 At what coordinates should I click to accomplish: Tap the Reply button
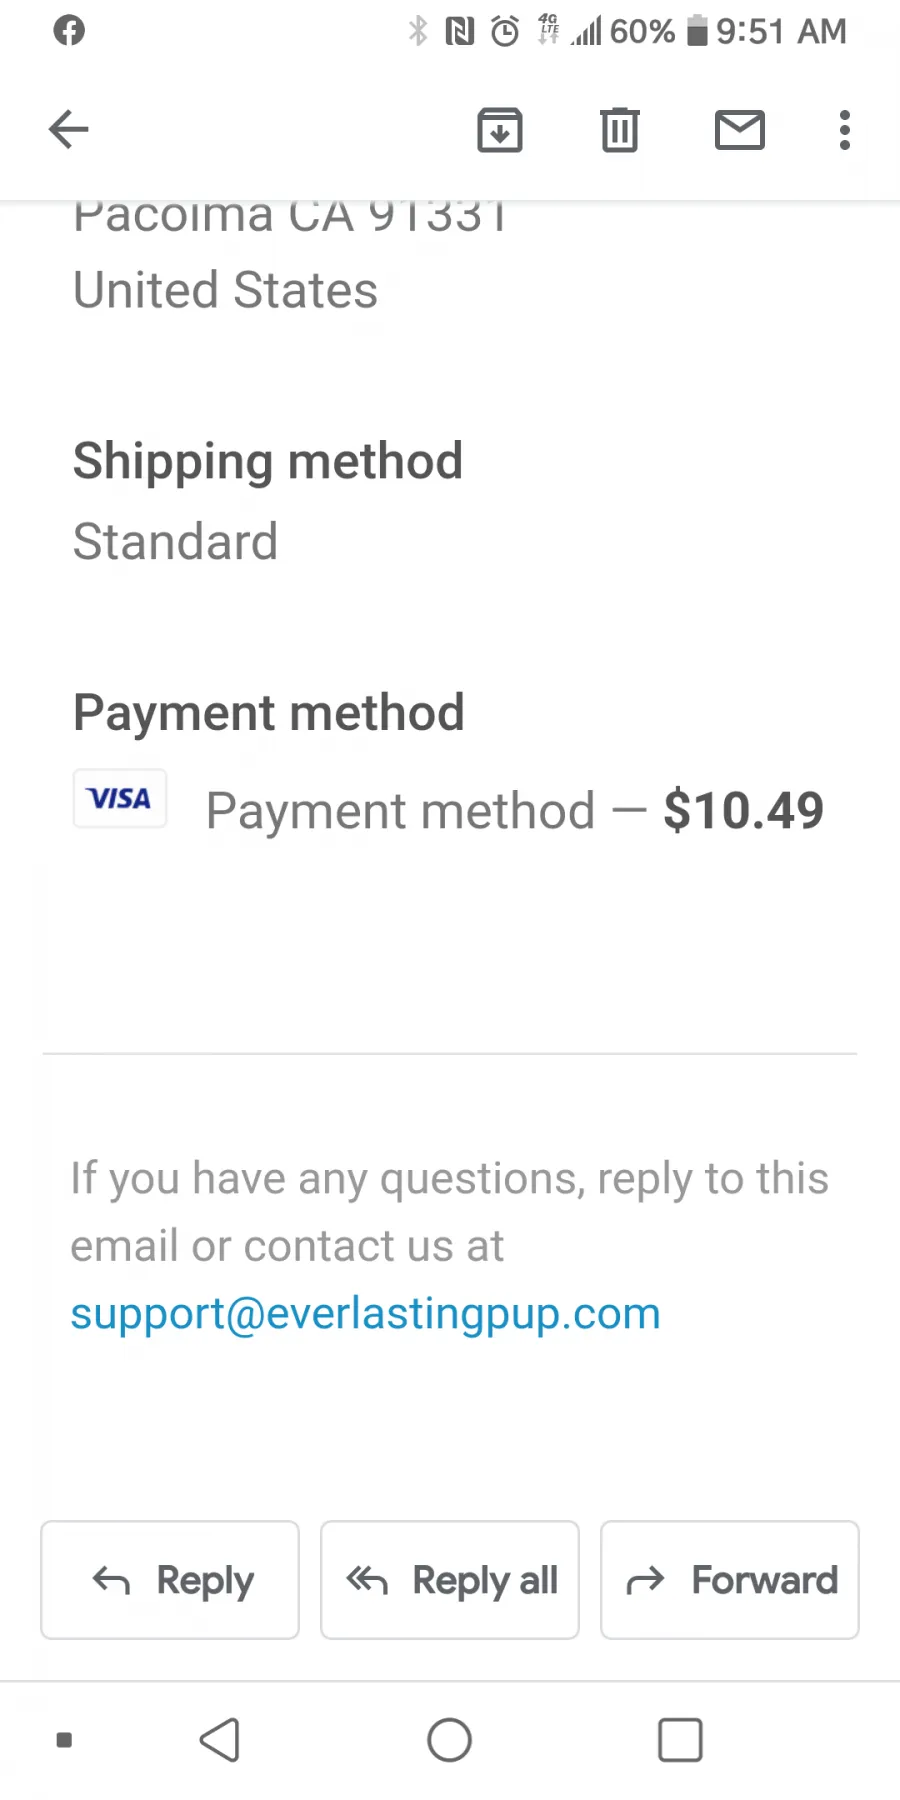(x=170, y=1580)
